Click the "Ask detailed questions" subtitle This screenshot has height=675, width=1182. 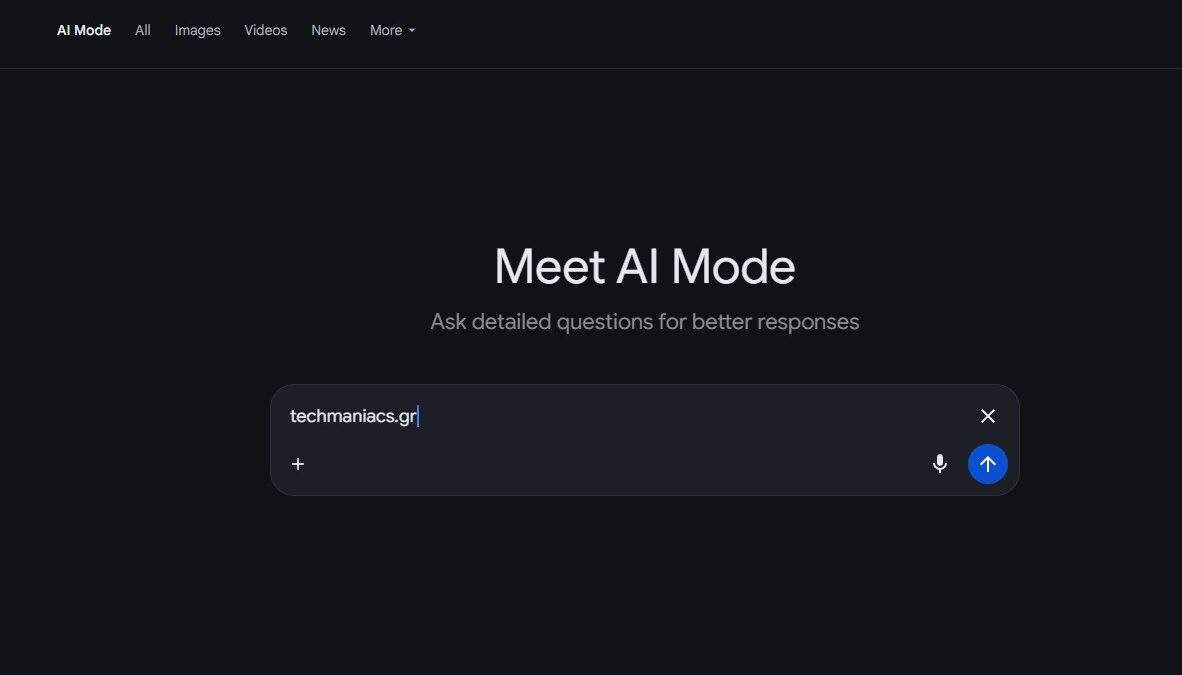tap(645, 322)
